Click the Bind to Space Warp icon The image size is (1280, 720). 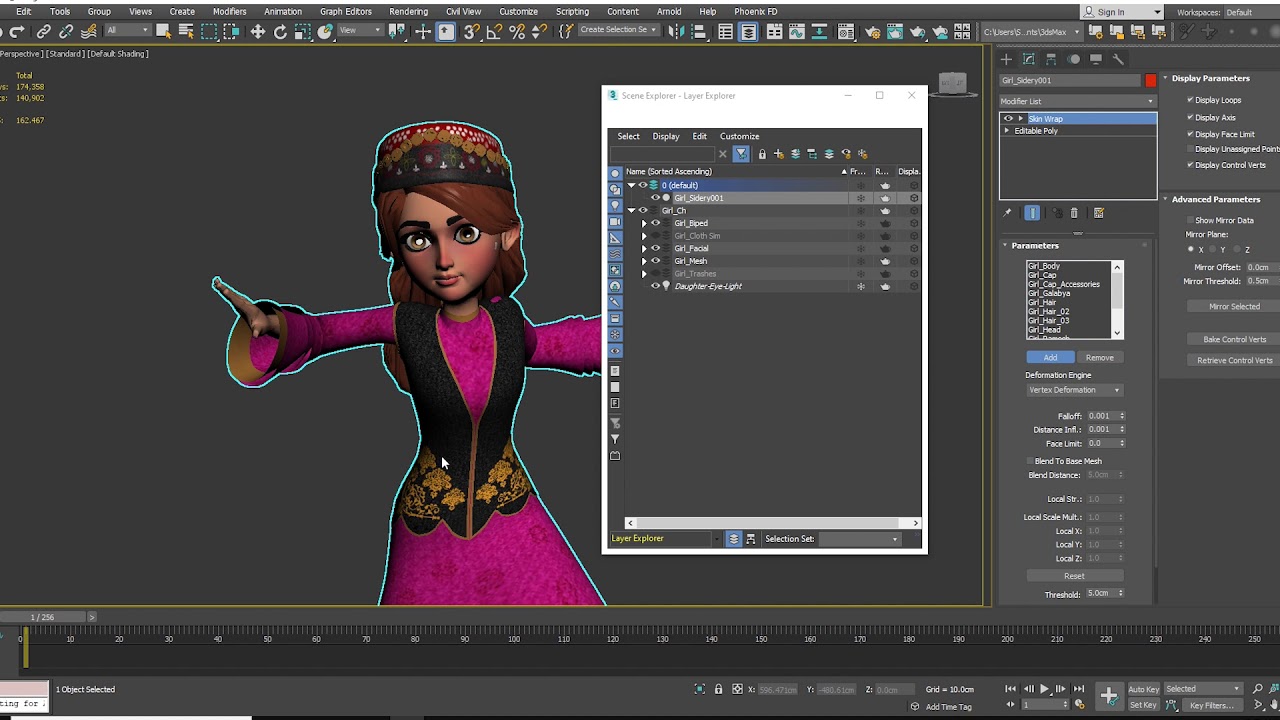[90, 32]
